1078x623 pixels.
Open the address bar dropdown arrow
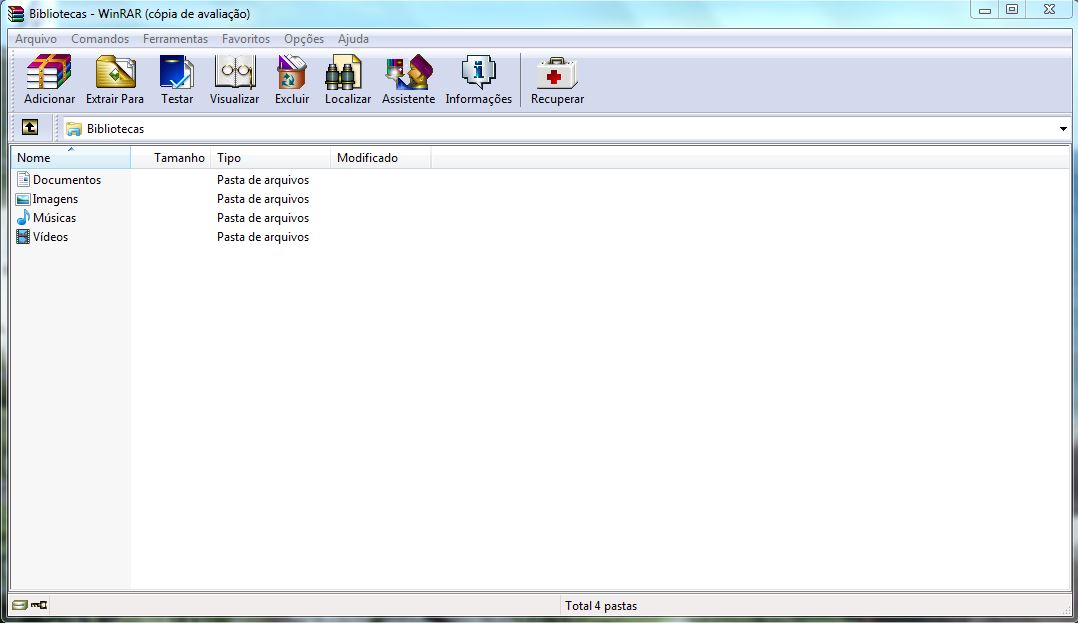(x=1063, y=129)
